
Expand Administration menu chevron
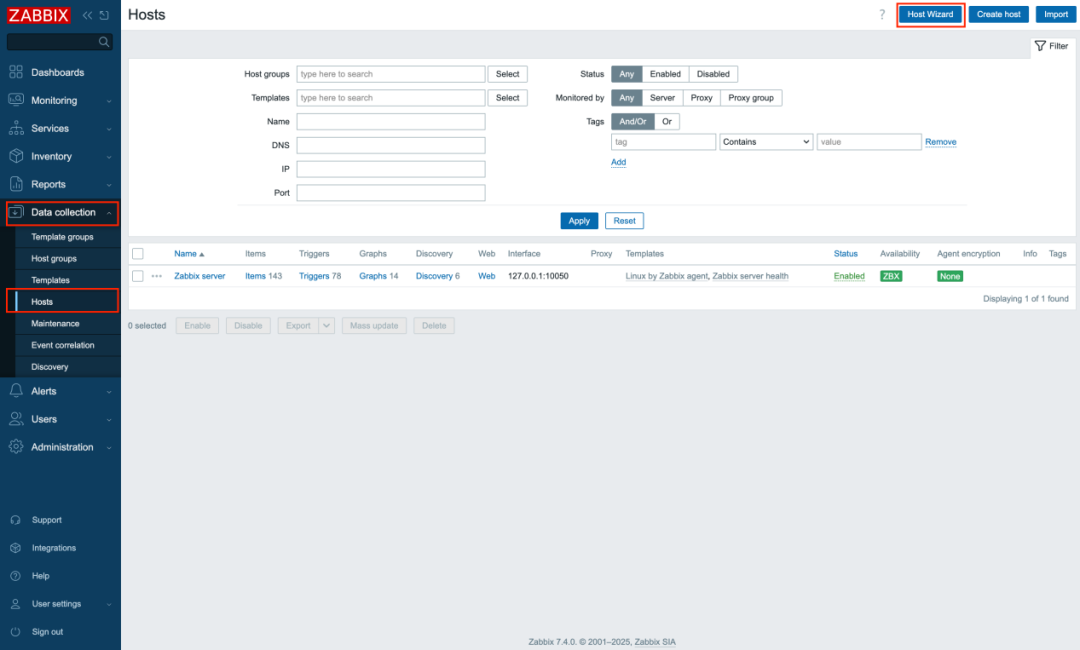[x=109, y=448]
